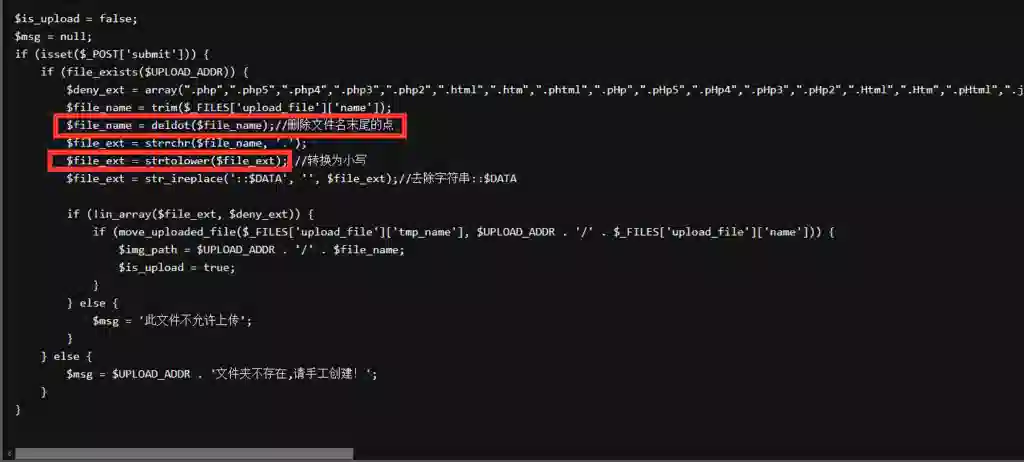Image resolution: width=1024 pixels, height=462 pixels.
Task: Click the //转换为小写 comment
Action: [x=334, y=160]
